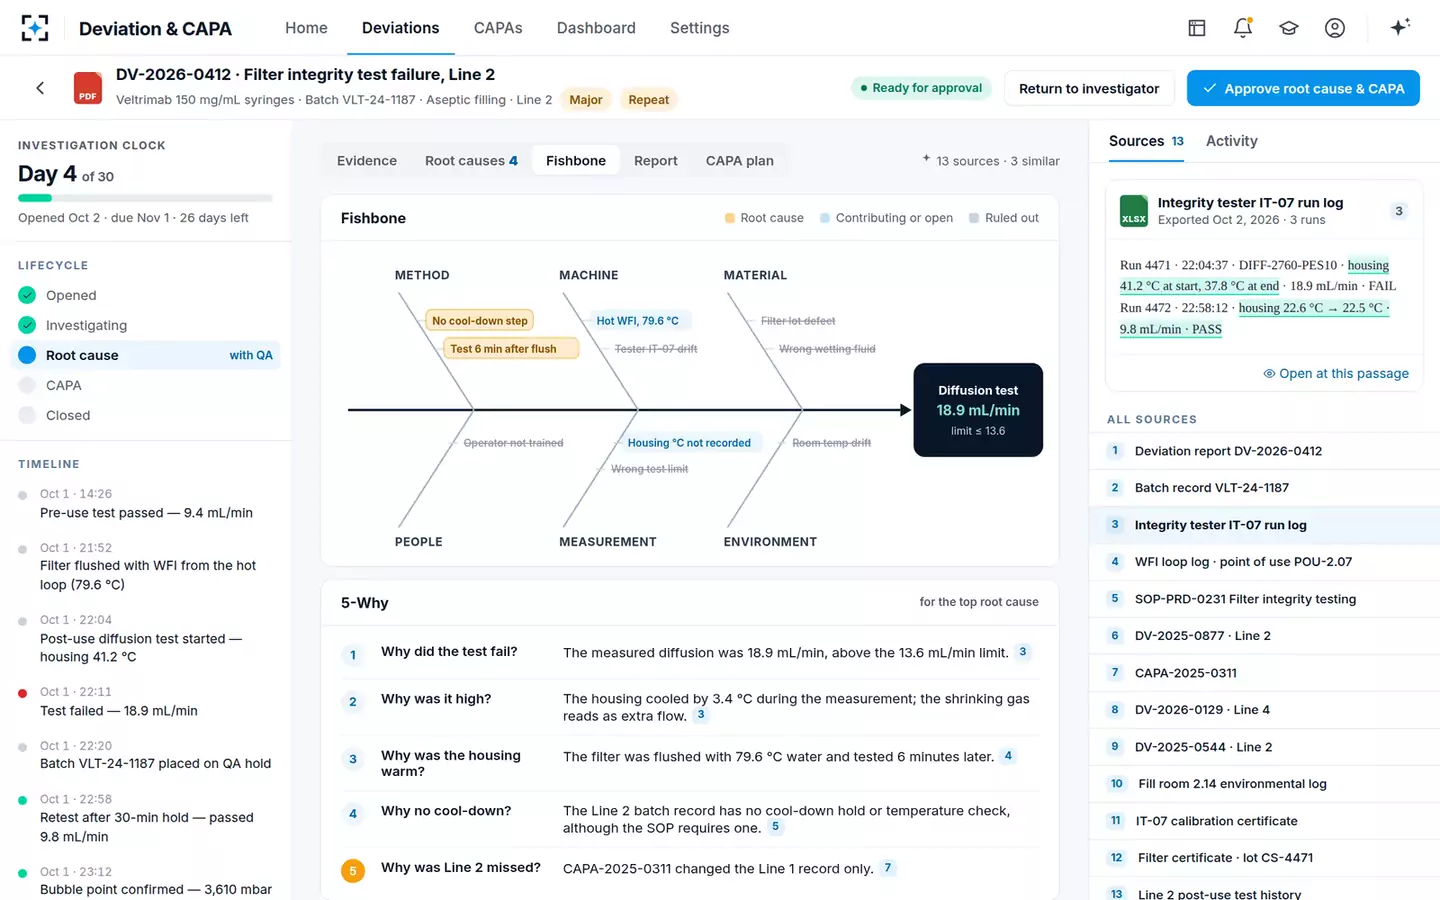The width and height of the screenshot is (1440, 900).
Task: Click the red PDF file icon
Action: (x=88, y=88)
